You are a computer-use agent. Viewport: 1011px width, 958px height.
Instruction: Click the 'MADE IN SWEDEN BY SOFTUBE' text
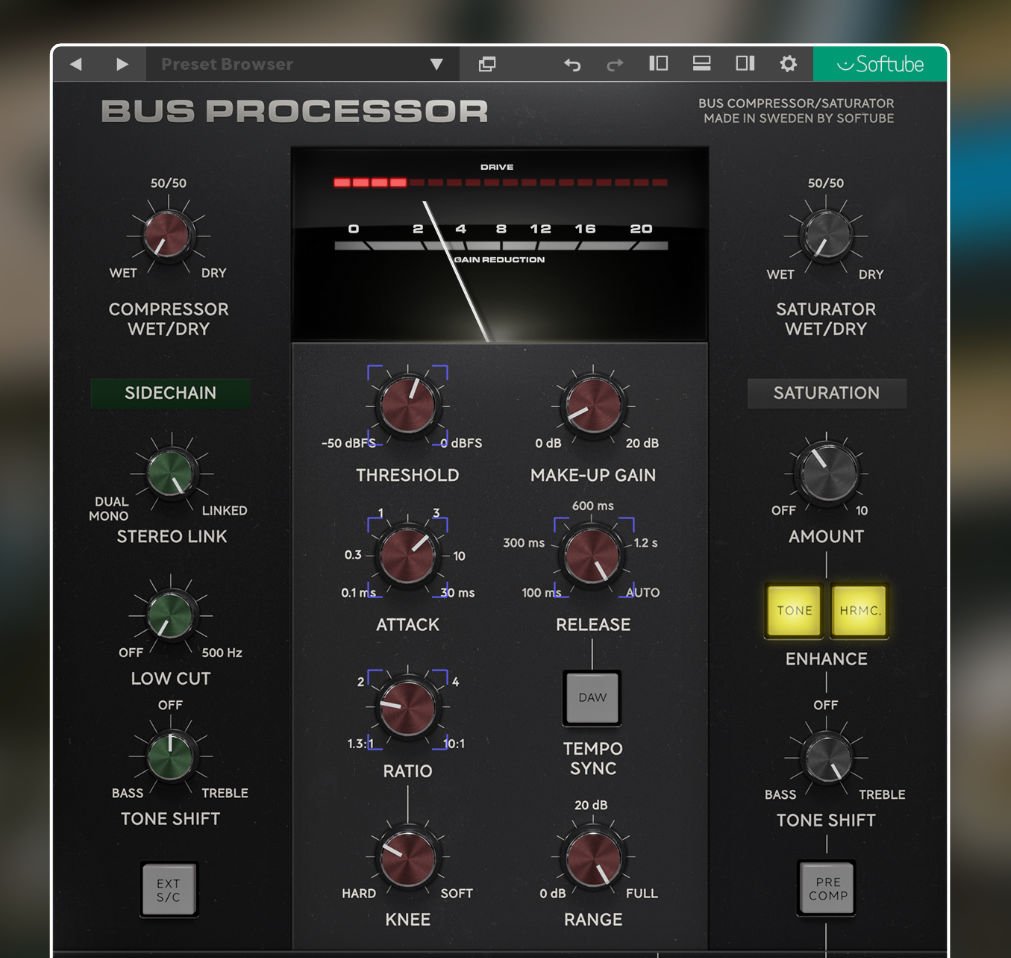799,118
